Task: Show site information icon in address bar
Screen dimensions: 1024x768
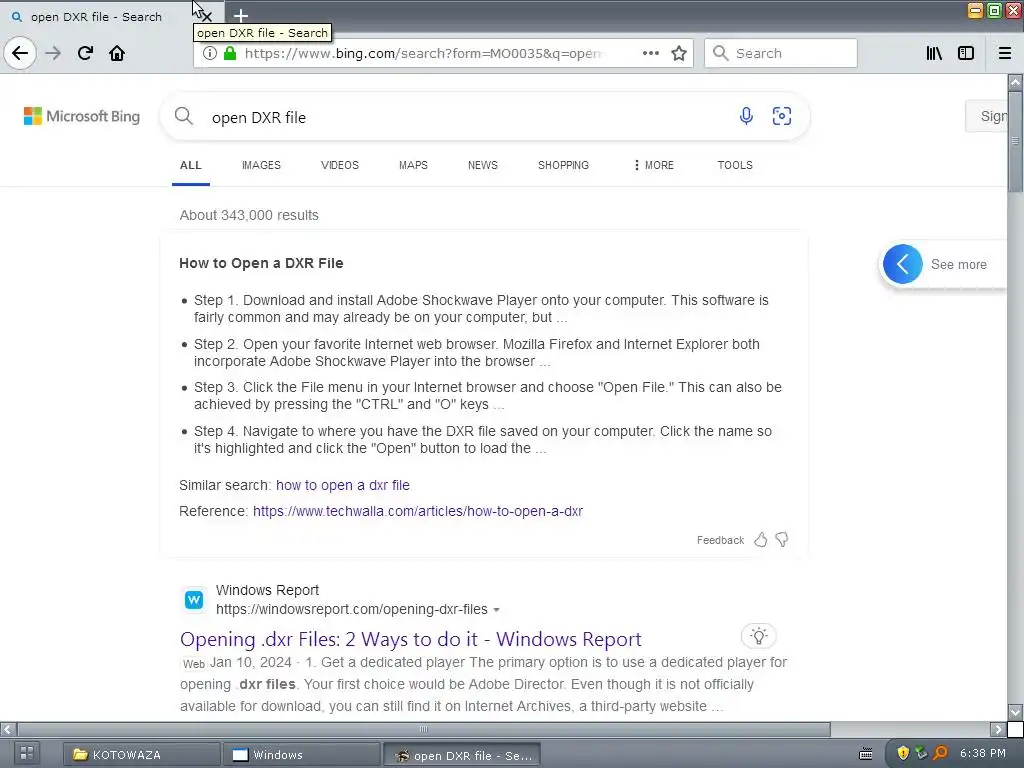Action: point(210,53)
